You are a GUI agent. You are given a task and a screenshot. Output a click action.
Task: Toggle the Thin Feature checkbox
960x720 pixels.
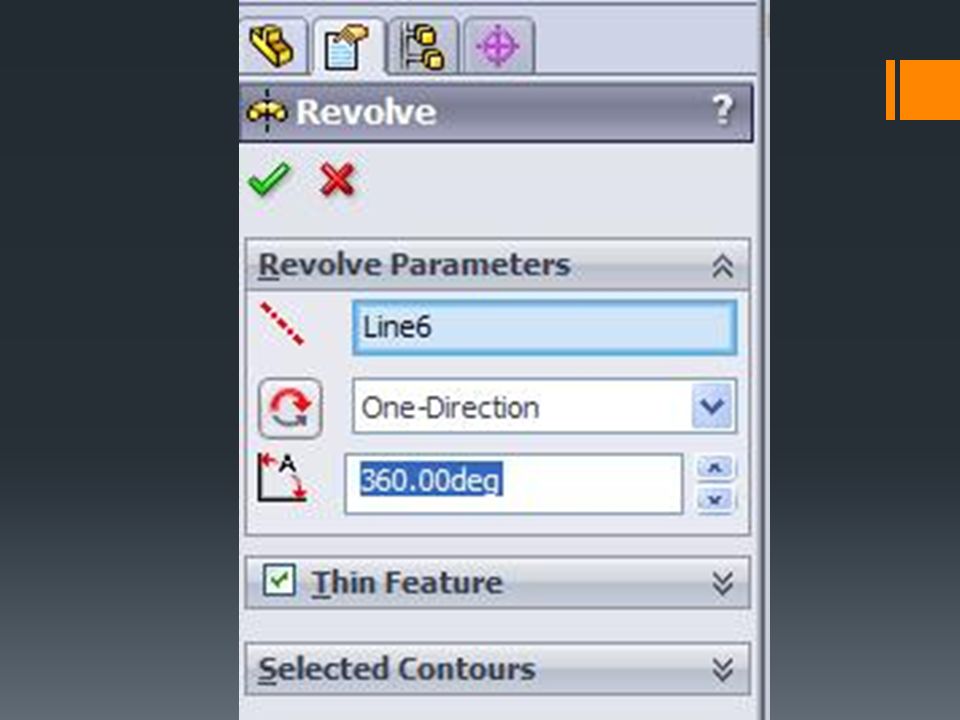tap(280, 580)
